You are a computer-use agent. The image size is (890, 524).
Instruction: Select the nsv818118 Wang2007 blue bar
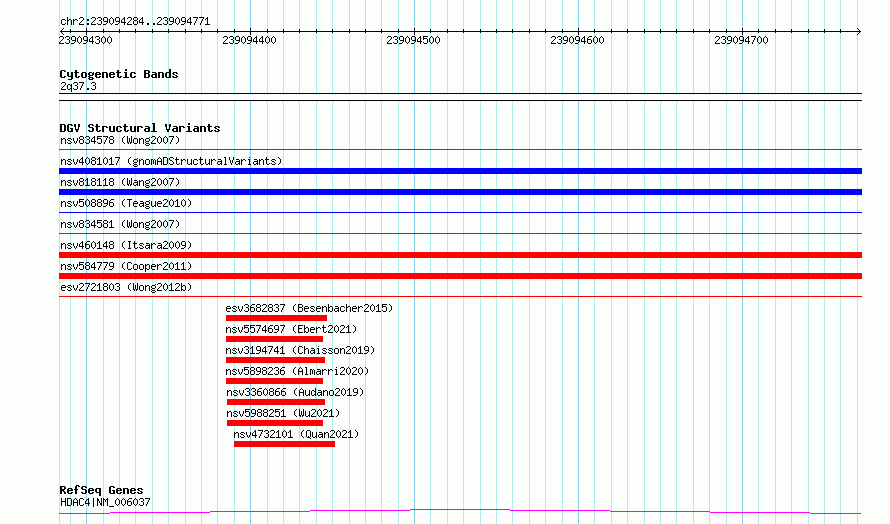460,192
